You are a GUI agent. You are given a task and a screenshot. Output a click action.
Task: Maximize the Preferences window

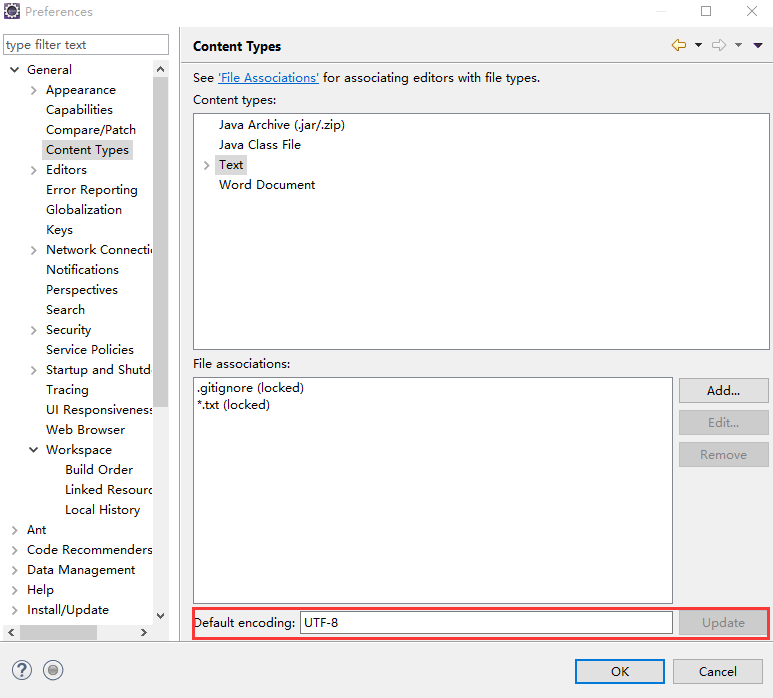tap(706, 11)
